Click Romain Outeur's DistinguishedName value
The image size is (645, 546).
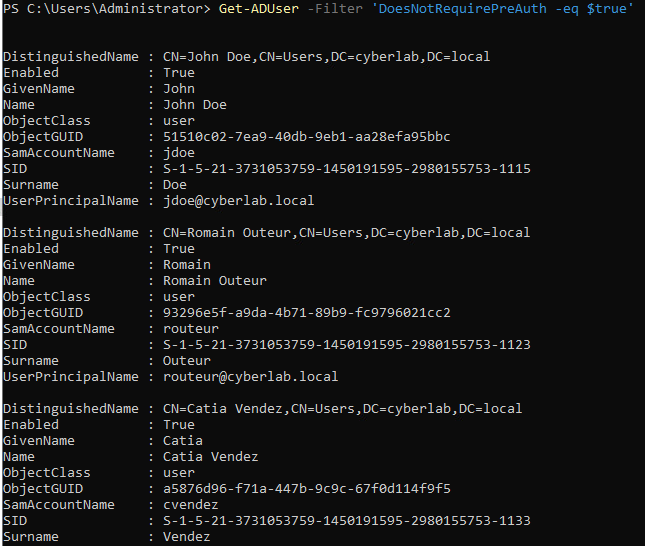346,233
